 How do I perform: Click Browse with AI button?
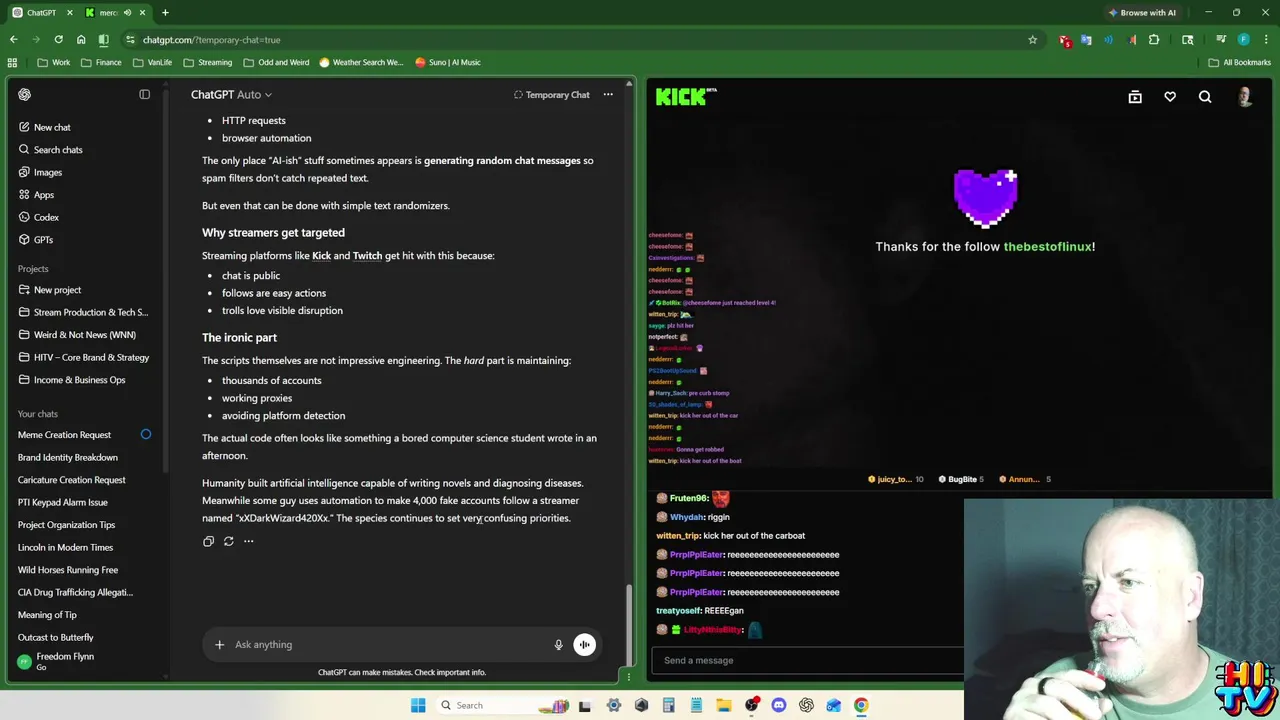point(1142,13)
